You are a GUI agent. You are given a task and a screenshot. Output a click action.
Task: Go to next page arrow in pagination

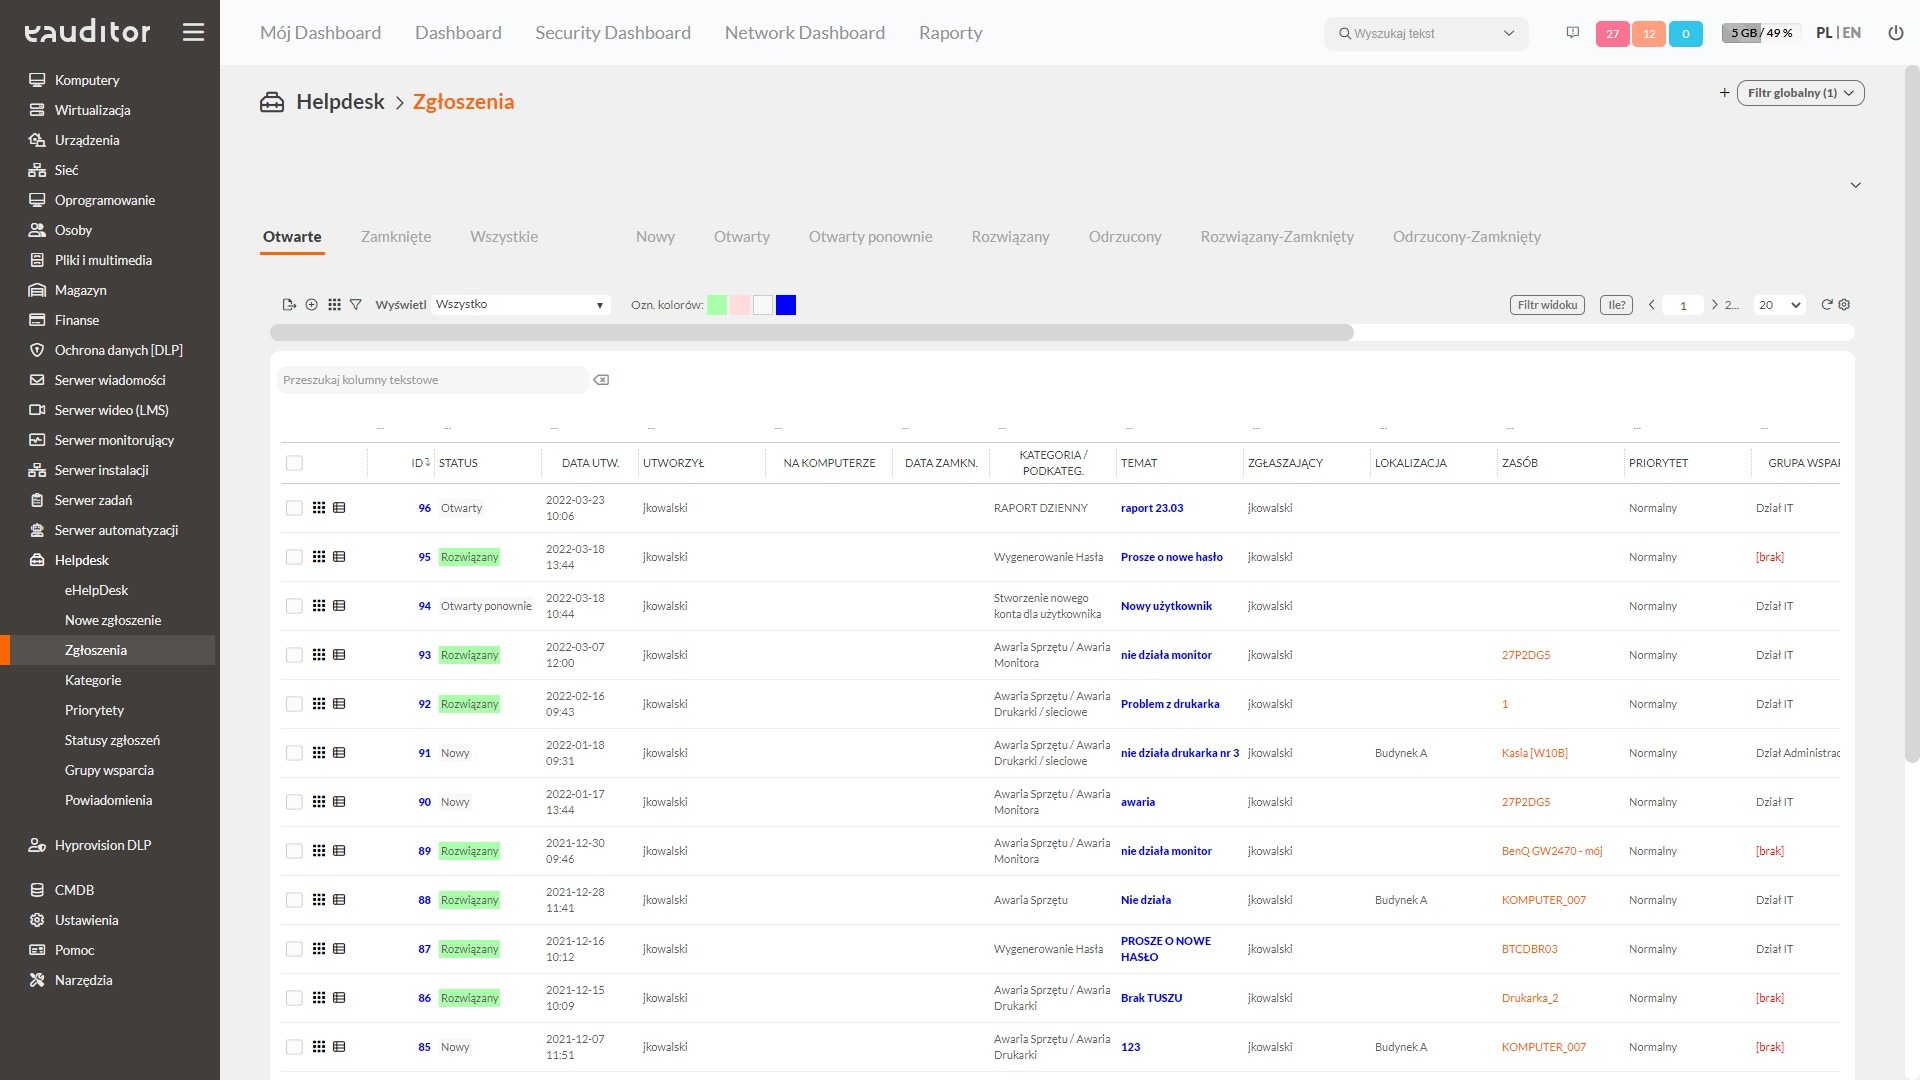(1714, 305)
